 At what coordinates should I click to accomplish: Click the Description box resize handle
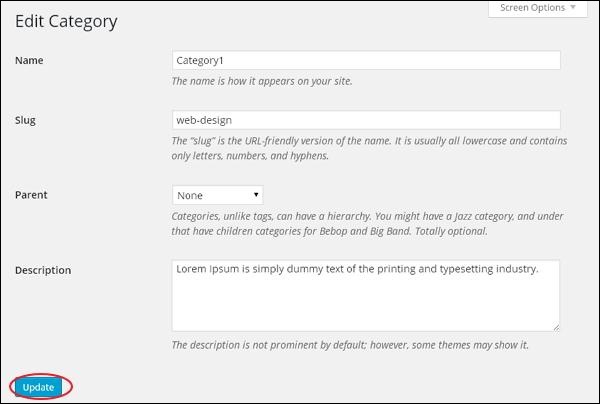(x=555, y=326)
